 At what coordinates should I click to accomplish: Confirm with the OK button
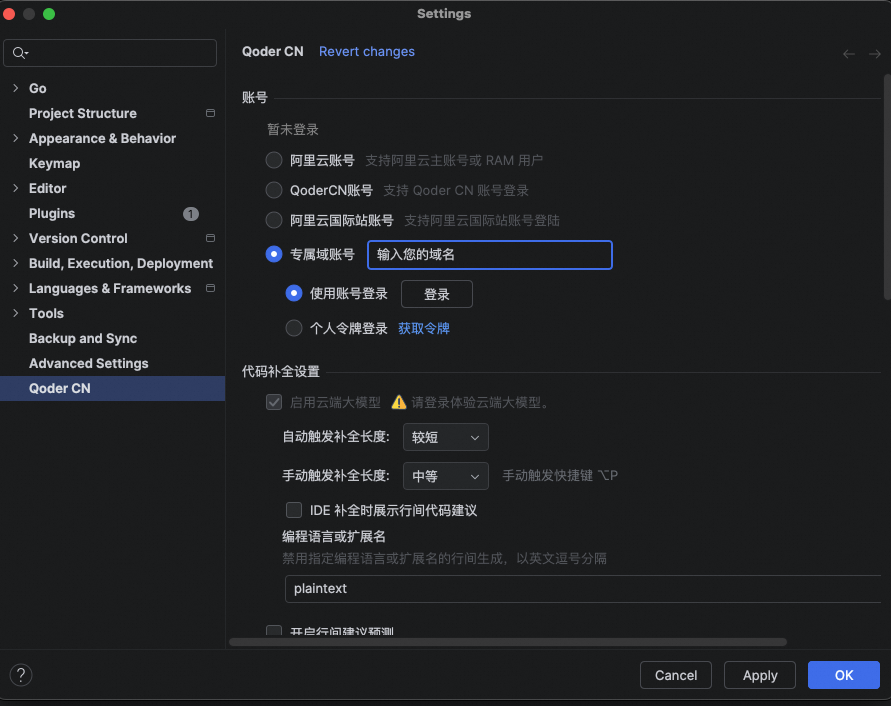click(x=844, y=675)
